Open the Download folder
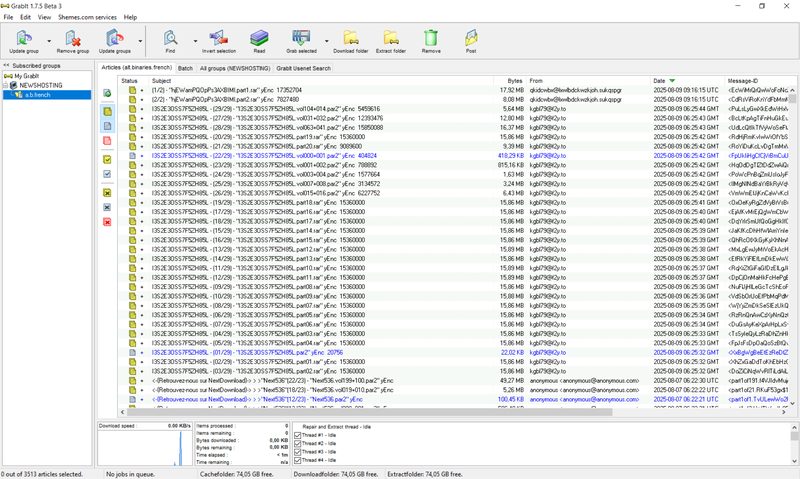 coord(349,38)
